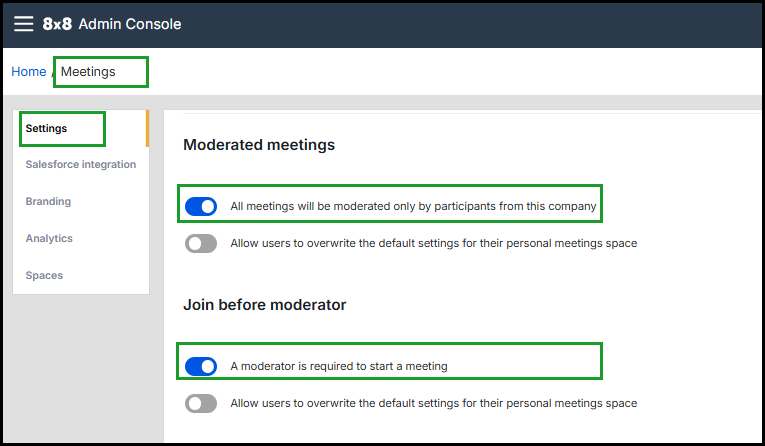The image size is (765, 446).
Task: Disable the company-only moderated meetings toggle
Action: (x=201, y=207)
